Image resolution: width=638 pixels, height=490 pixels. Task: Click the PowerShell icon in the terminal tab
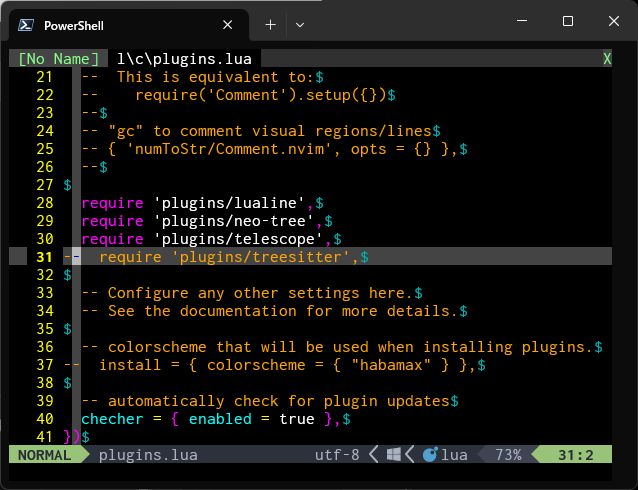point(28,24)
